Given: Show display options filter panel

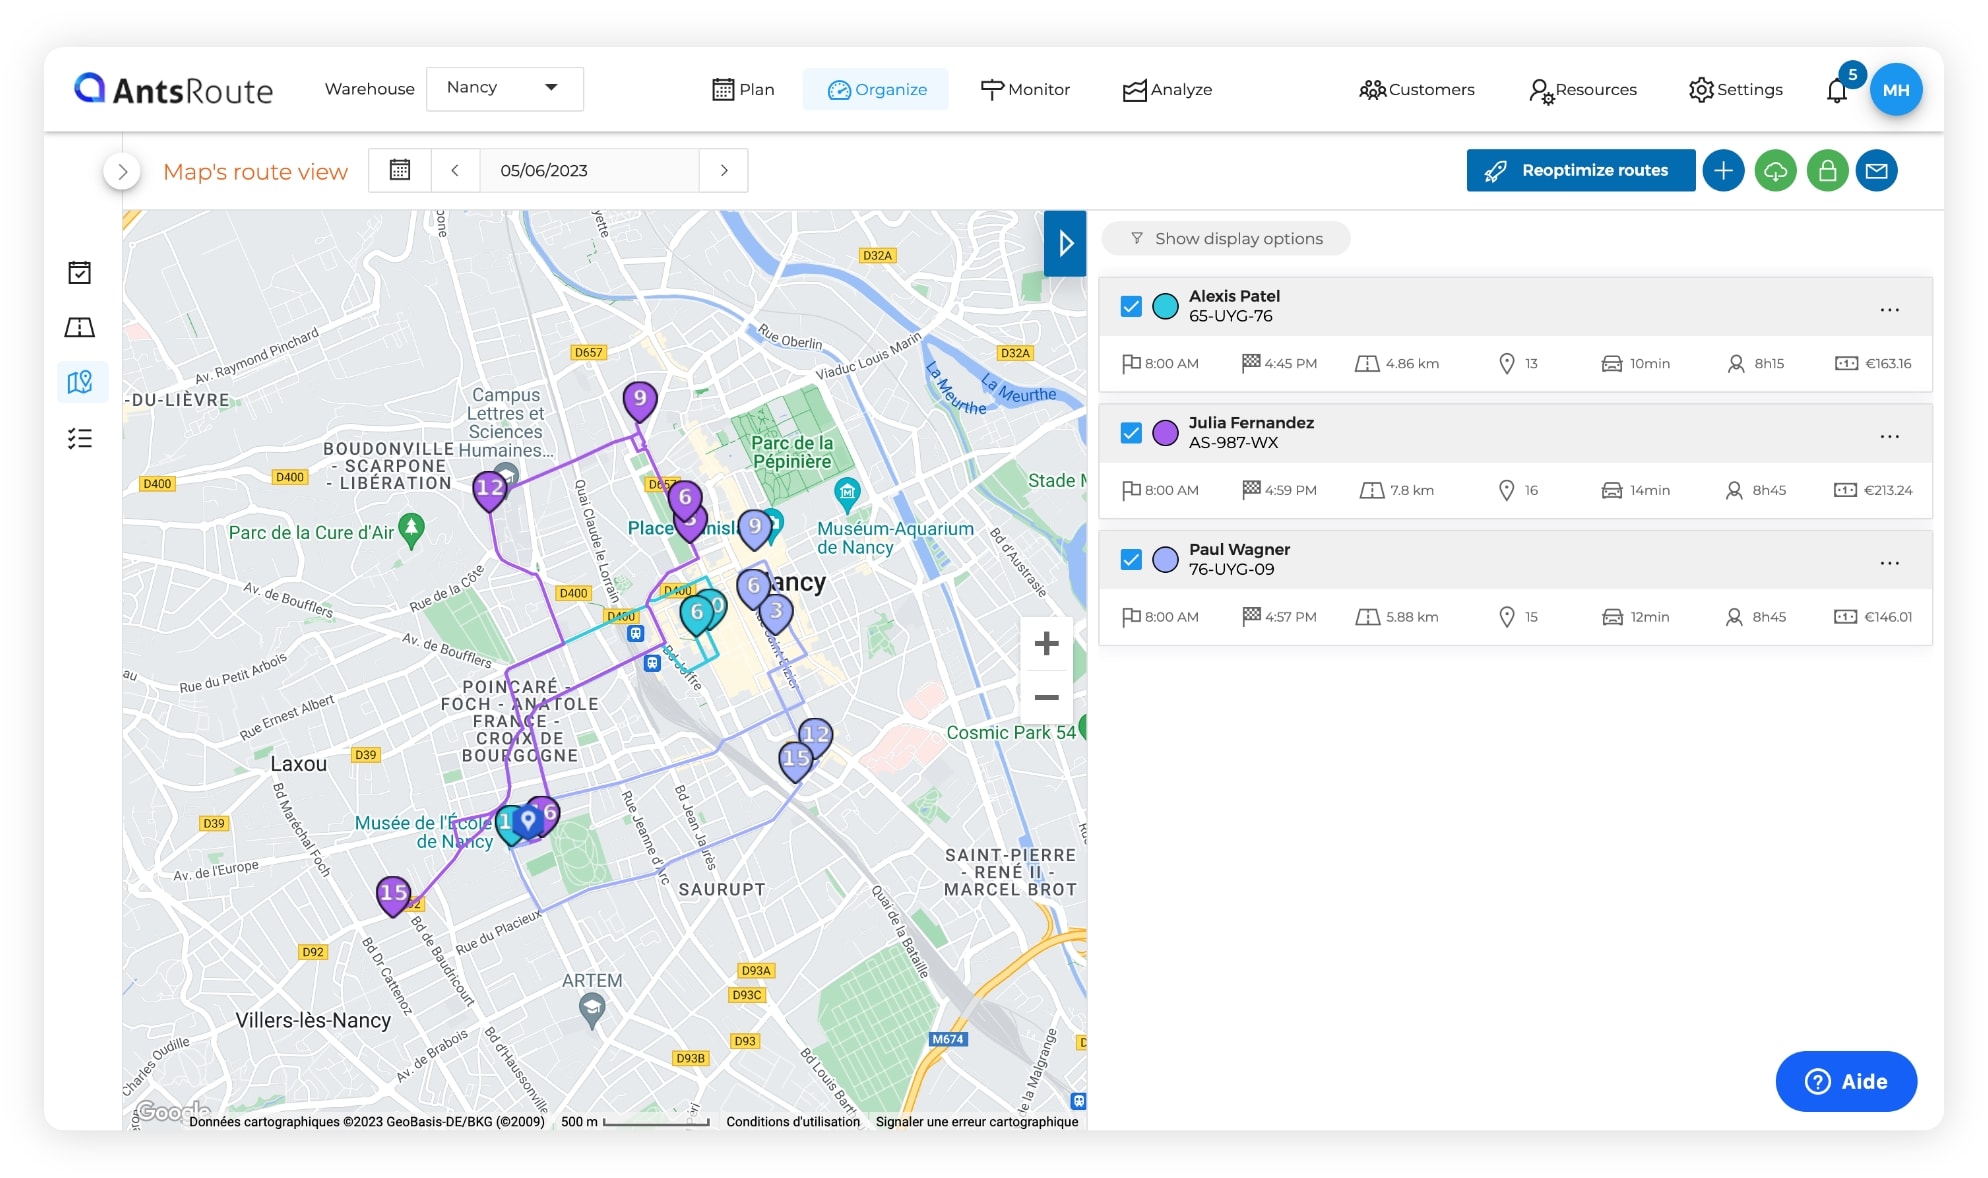Looking at the screenshot, I should tap(1228, 238).
